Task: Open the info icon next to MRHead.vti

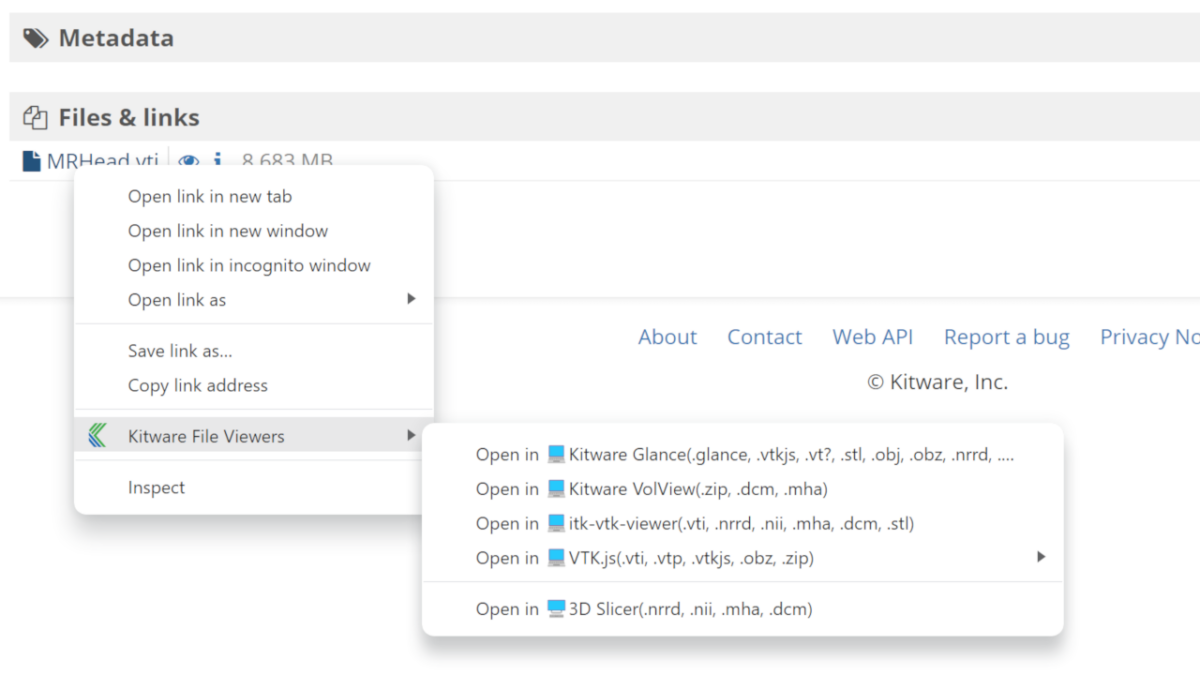Action: [218, 161]
